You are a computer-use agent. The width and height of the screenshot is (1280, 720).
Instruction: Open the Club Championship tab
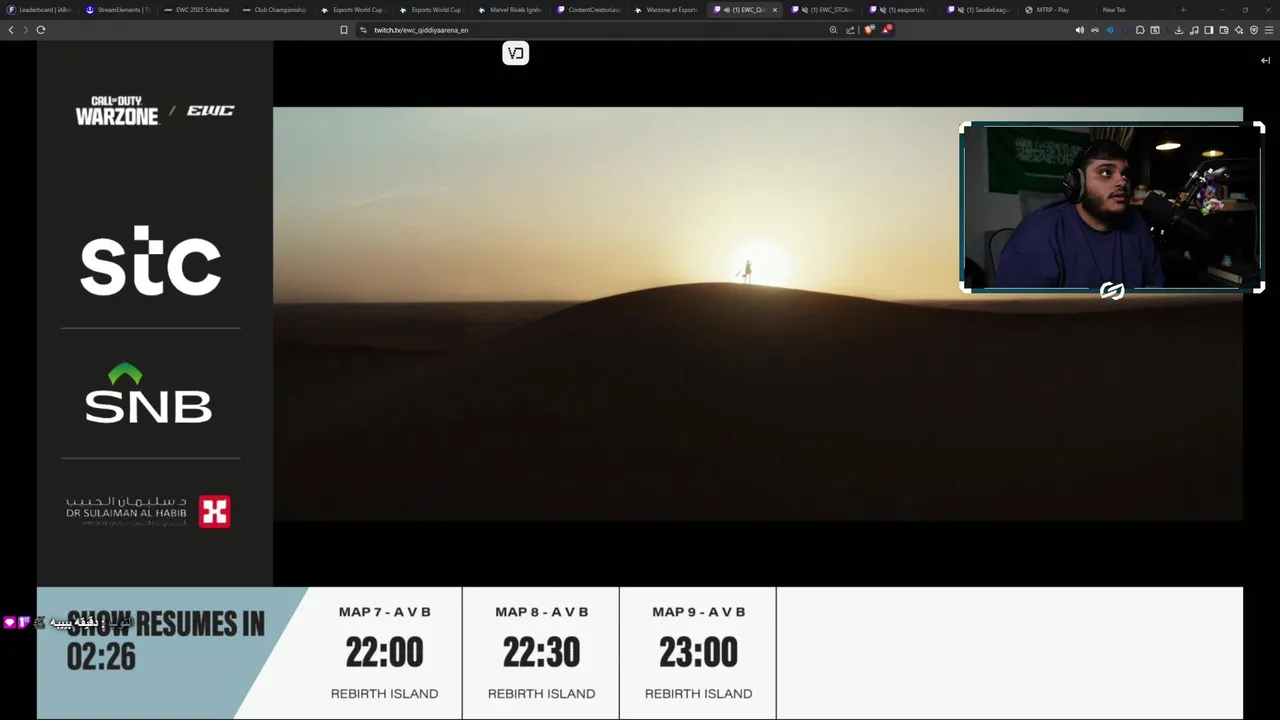274,10
